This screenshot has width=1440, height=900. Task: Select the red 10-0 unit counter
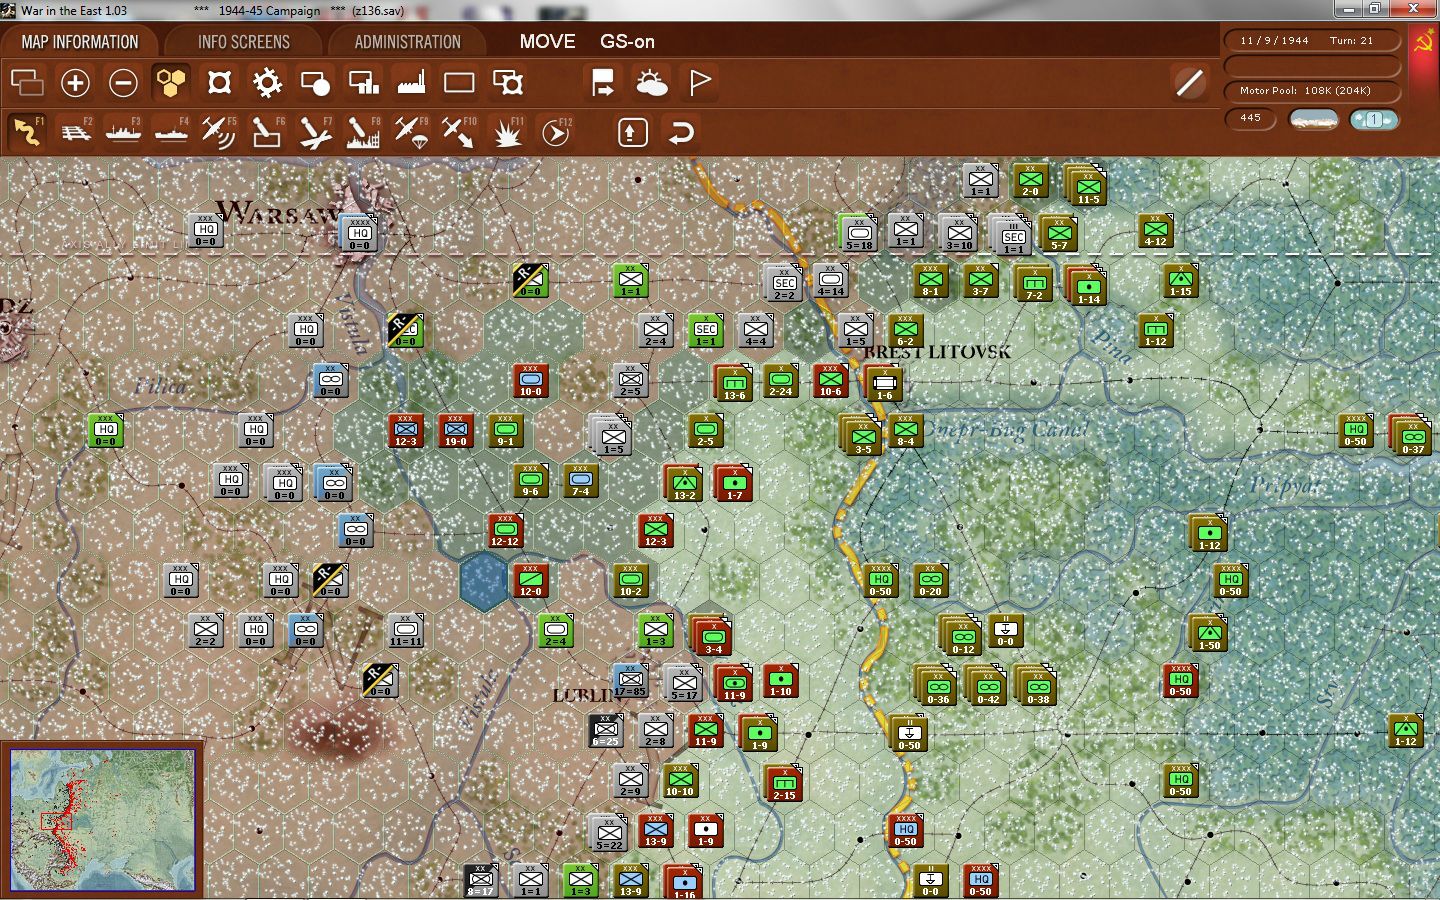tap(530, 381)
